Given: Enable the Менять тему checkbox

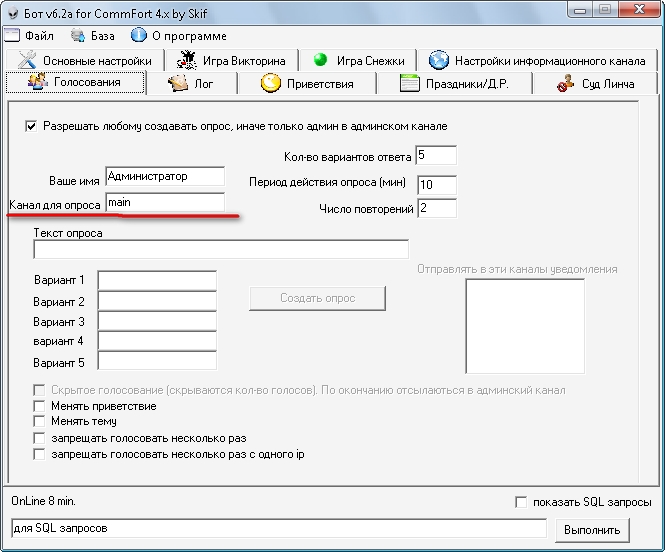Looking at the screenshot, I should pos(40,422).
